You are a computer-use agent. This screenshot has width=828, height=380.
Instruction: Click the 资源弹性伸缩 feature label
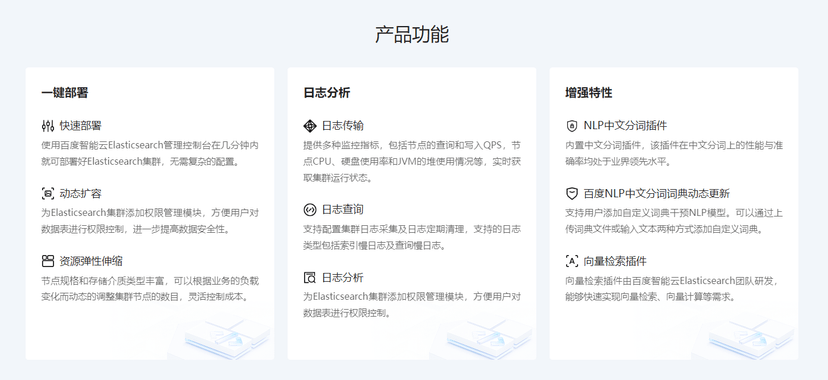pyautogui.click(x=91, y=261)
